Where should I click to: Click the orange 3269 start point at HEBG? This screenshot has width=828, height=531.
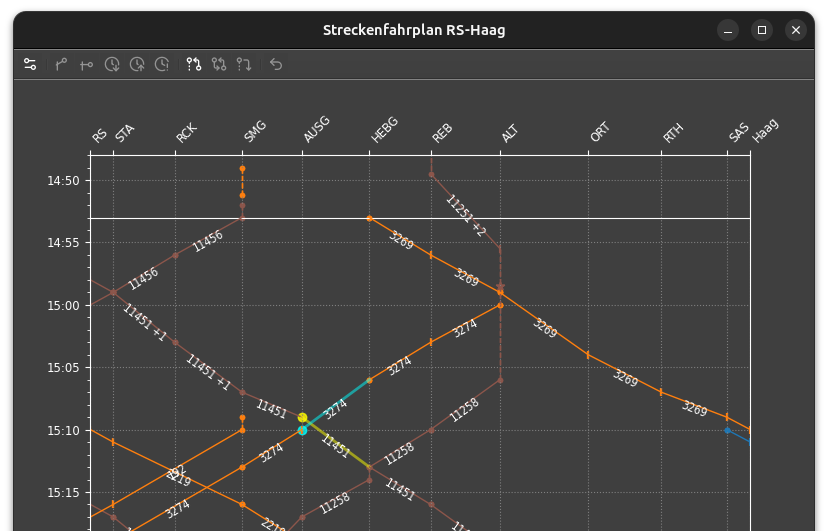[x=370, y=218]
